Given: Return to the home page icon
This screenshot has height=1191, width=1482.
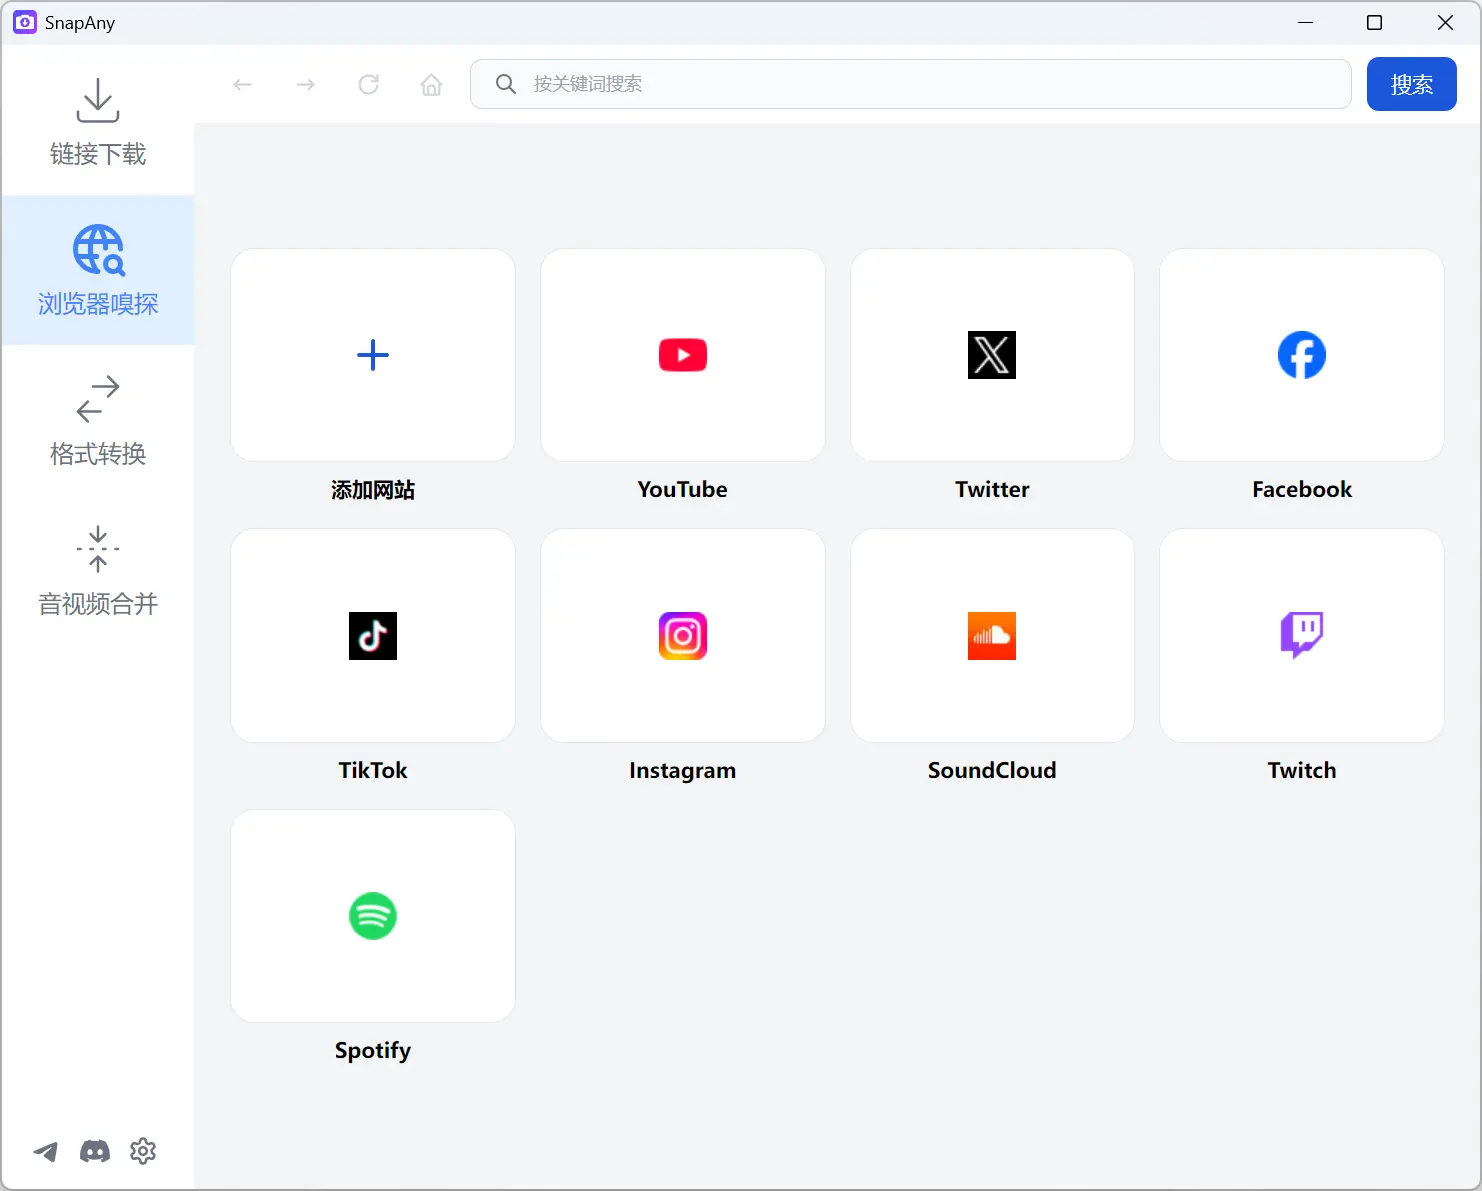Looking at the screenshot, I should coord(431,85).
